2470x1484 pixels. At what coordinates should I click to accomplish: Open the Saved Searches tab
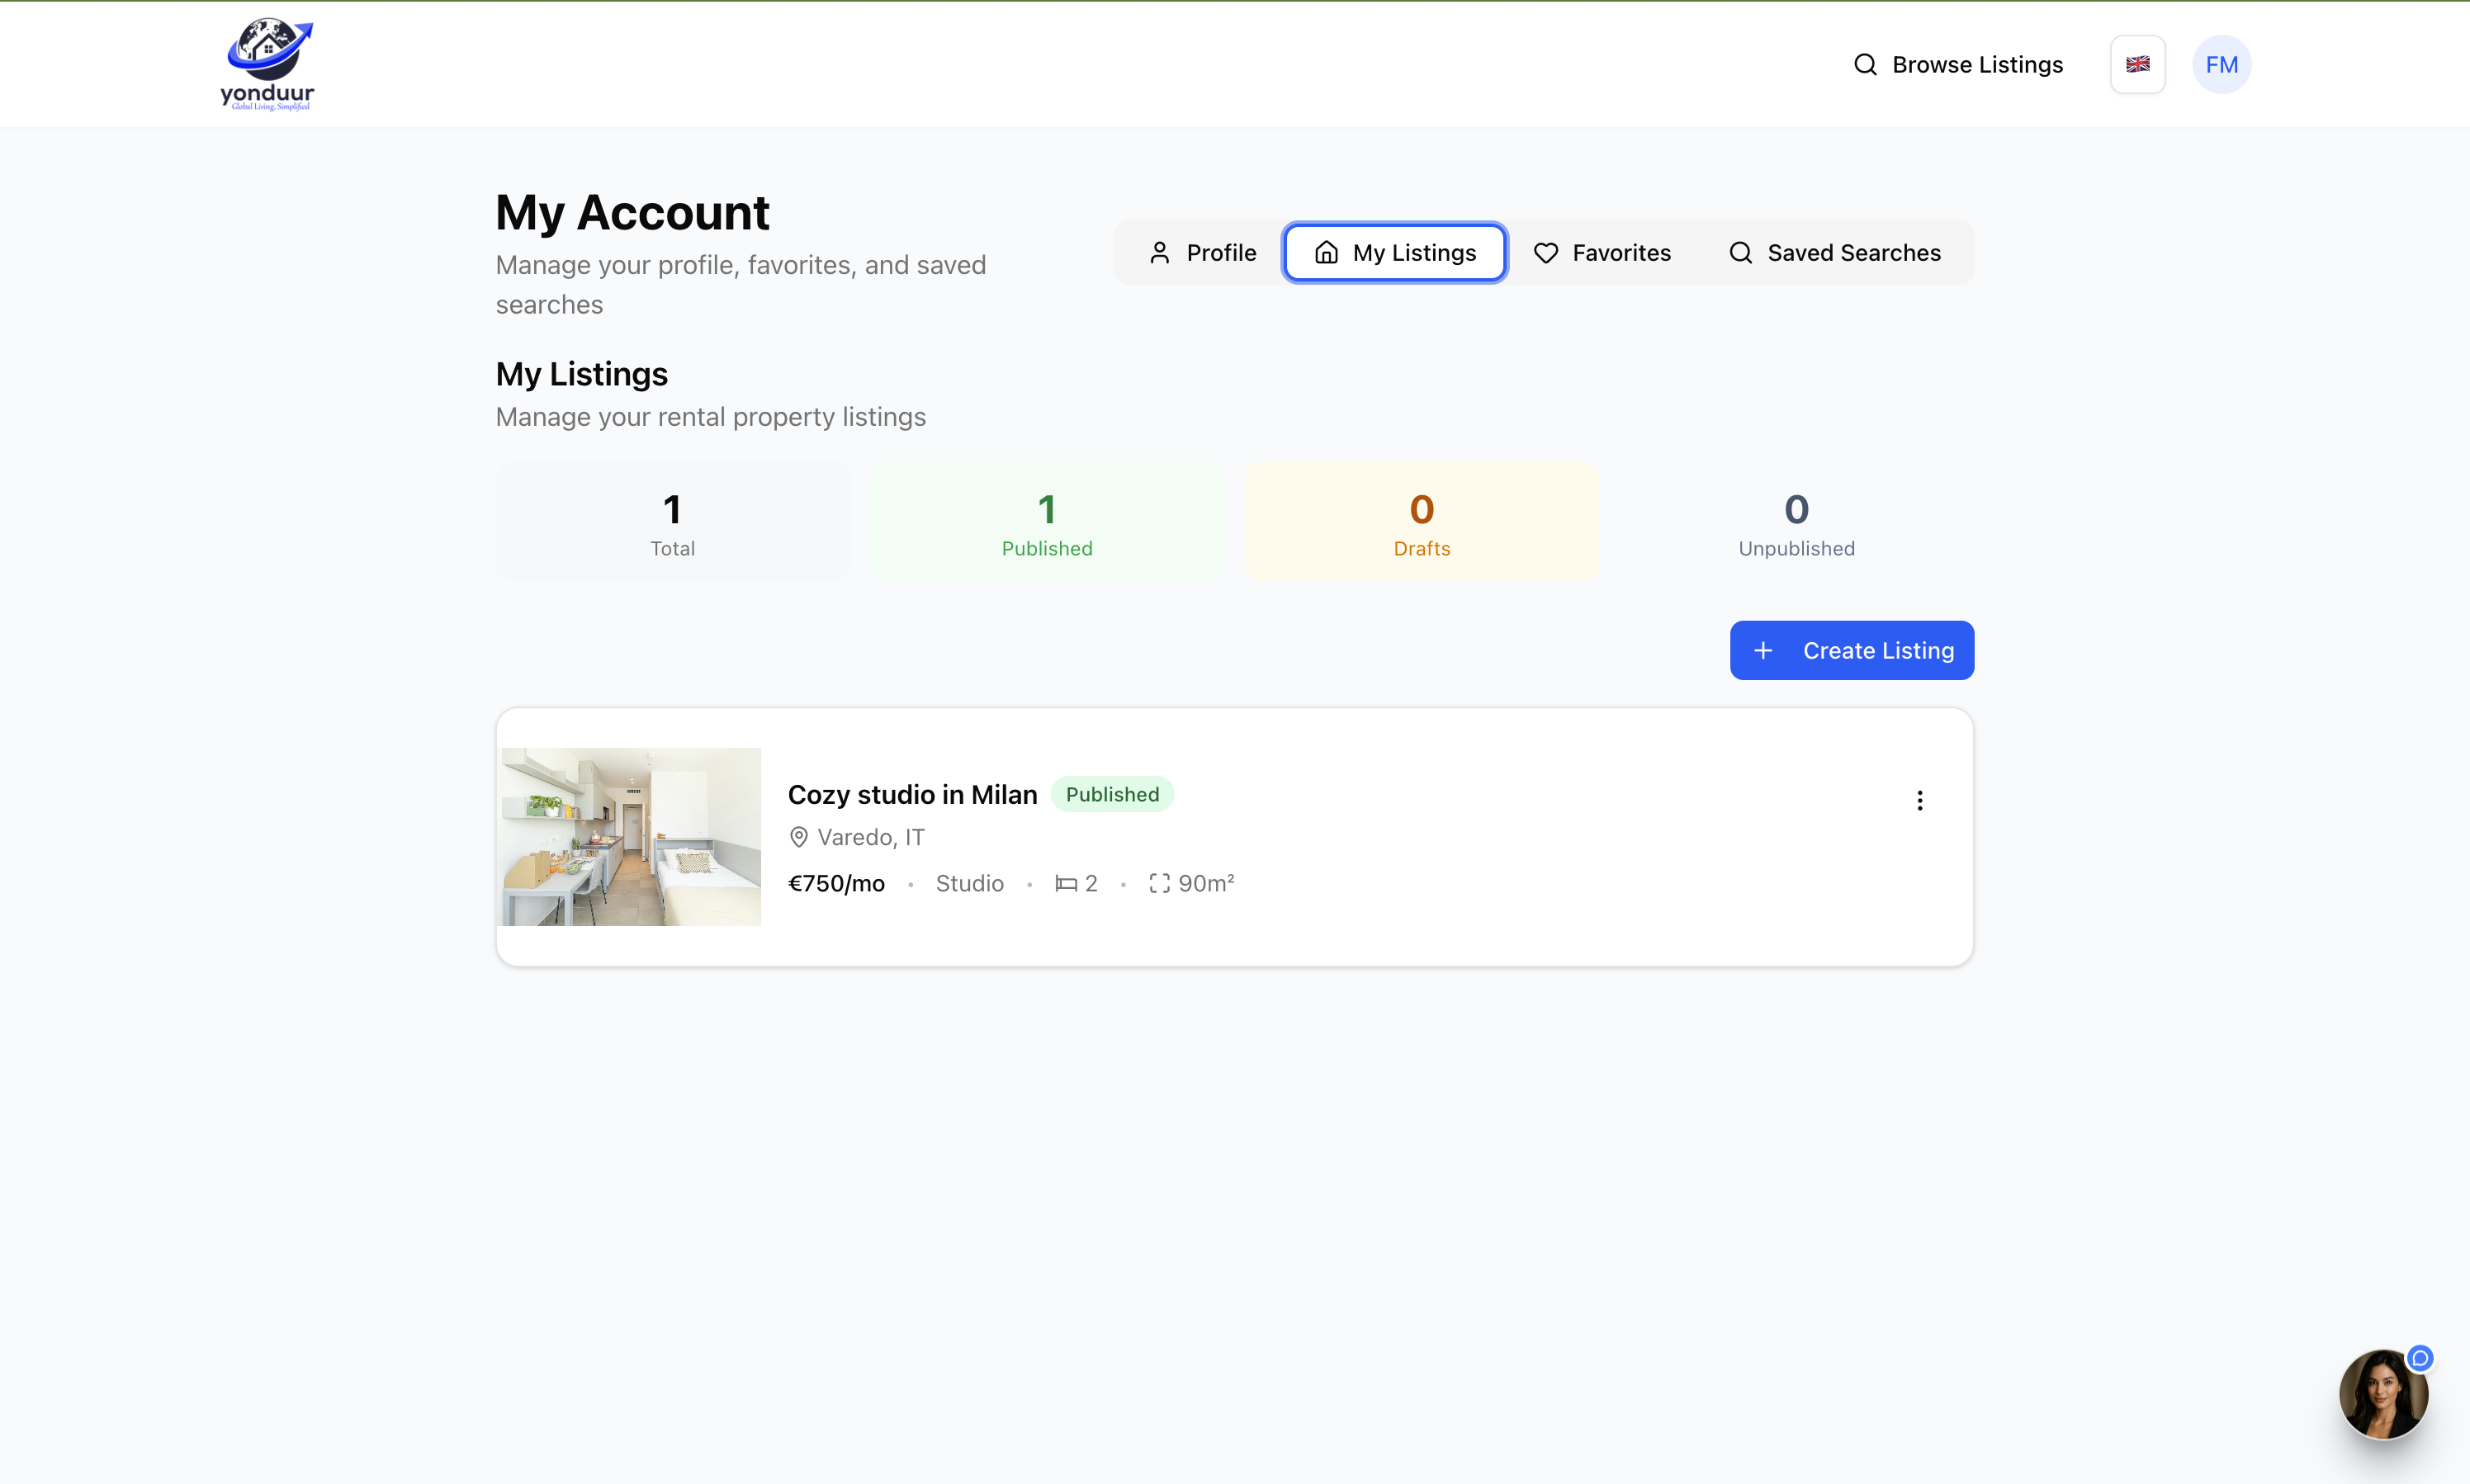(1835, 253)
